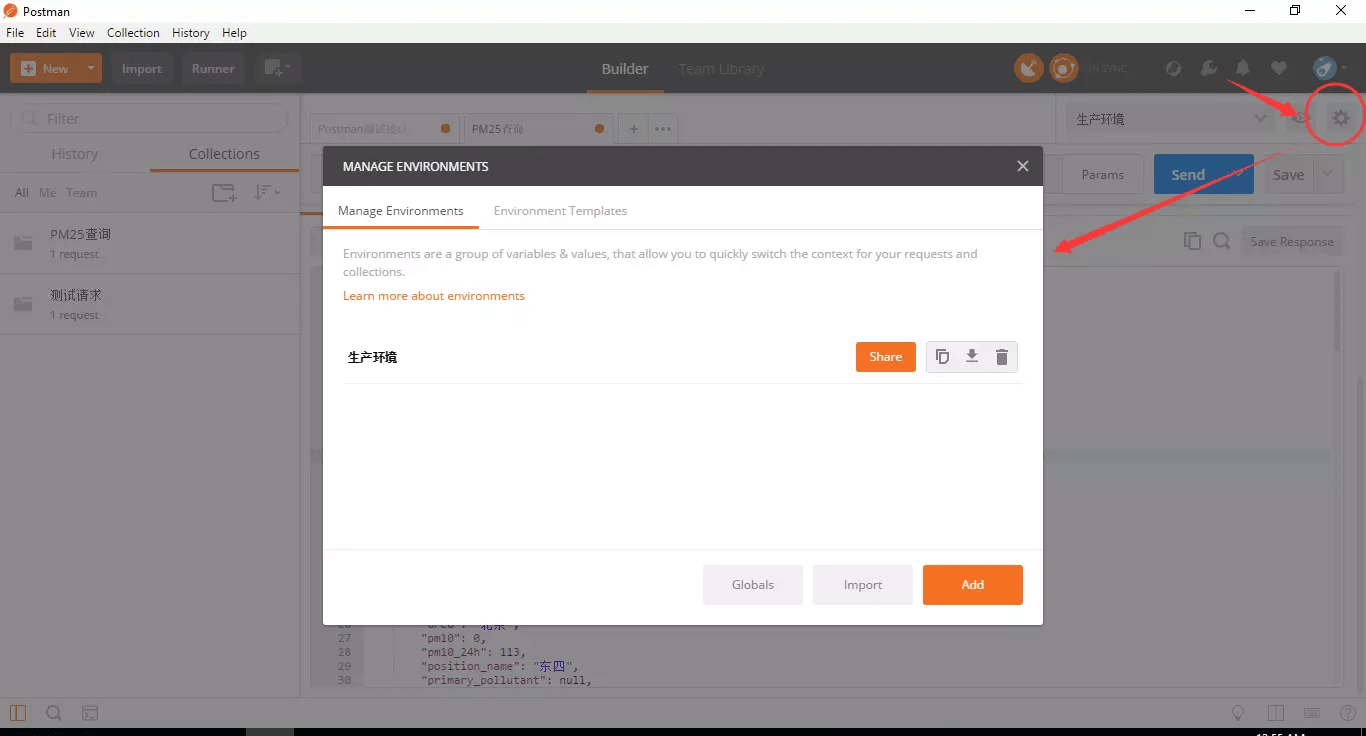The image size is (1366, 736).
Task: Download the 生产环境 environment
Action: (972, 357)
